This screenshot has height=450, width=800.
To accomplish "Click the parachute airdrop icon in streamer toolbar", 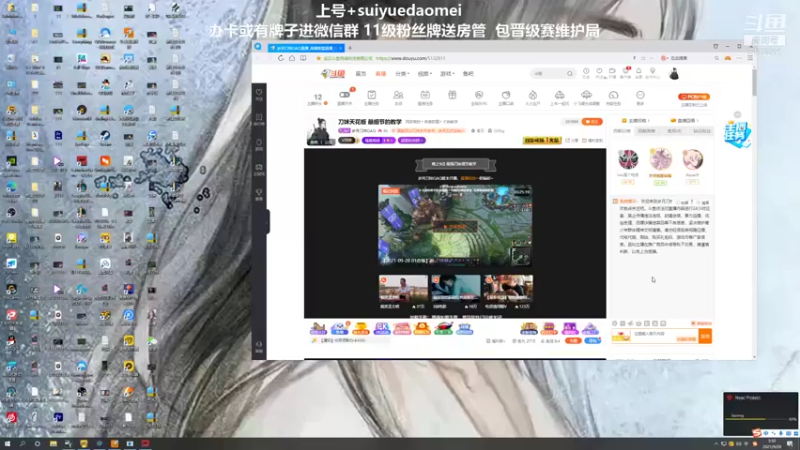I will coord(586,97).
